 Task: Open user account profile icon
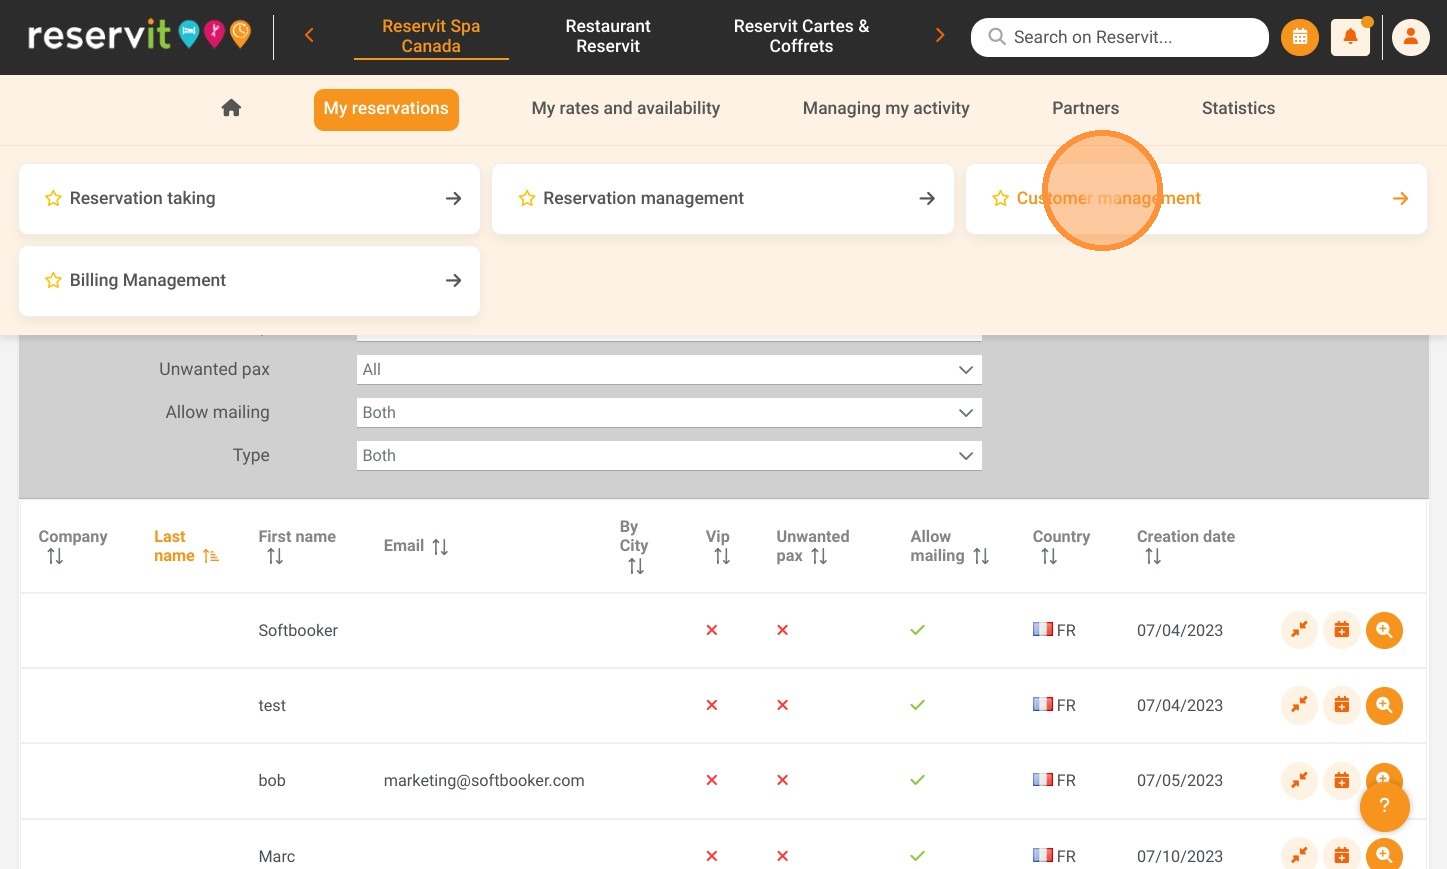[x=1411, y=37]
